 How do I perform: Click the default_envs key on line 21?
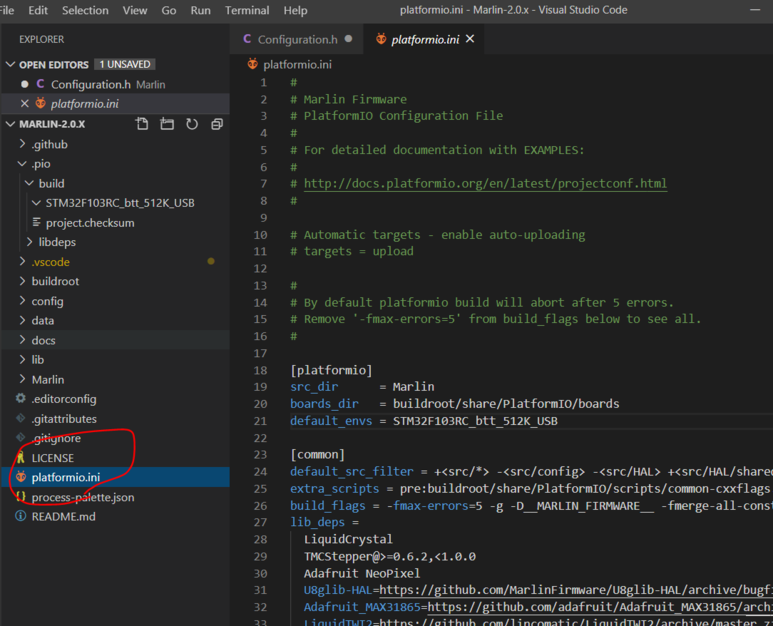pyautogui.click(x=331, y=421)
